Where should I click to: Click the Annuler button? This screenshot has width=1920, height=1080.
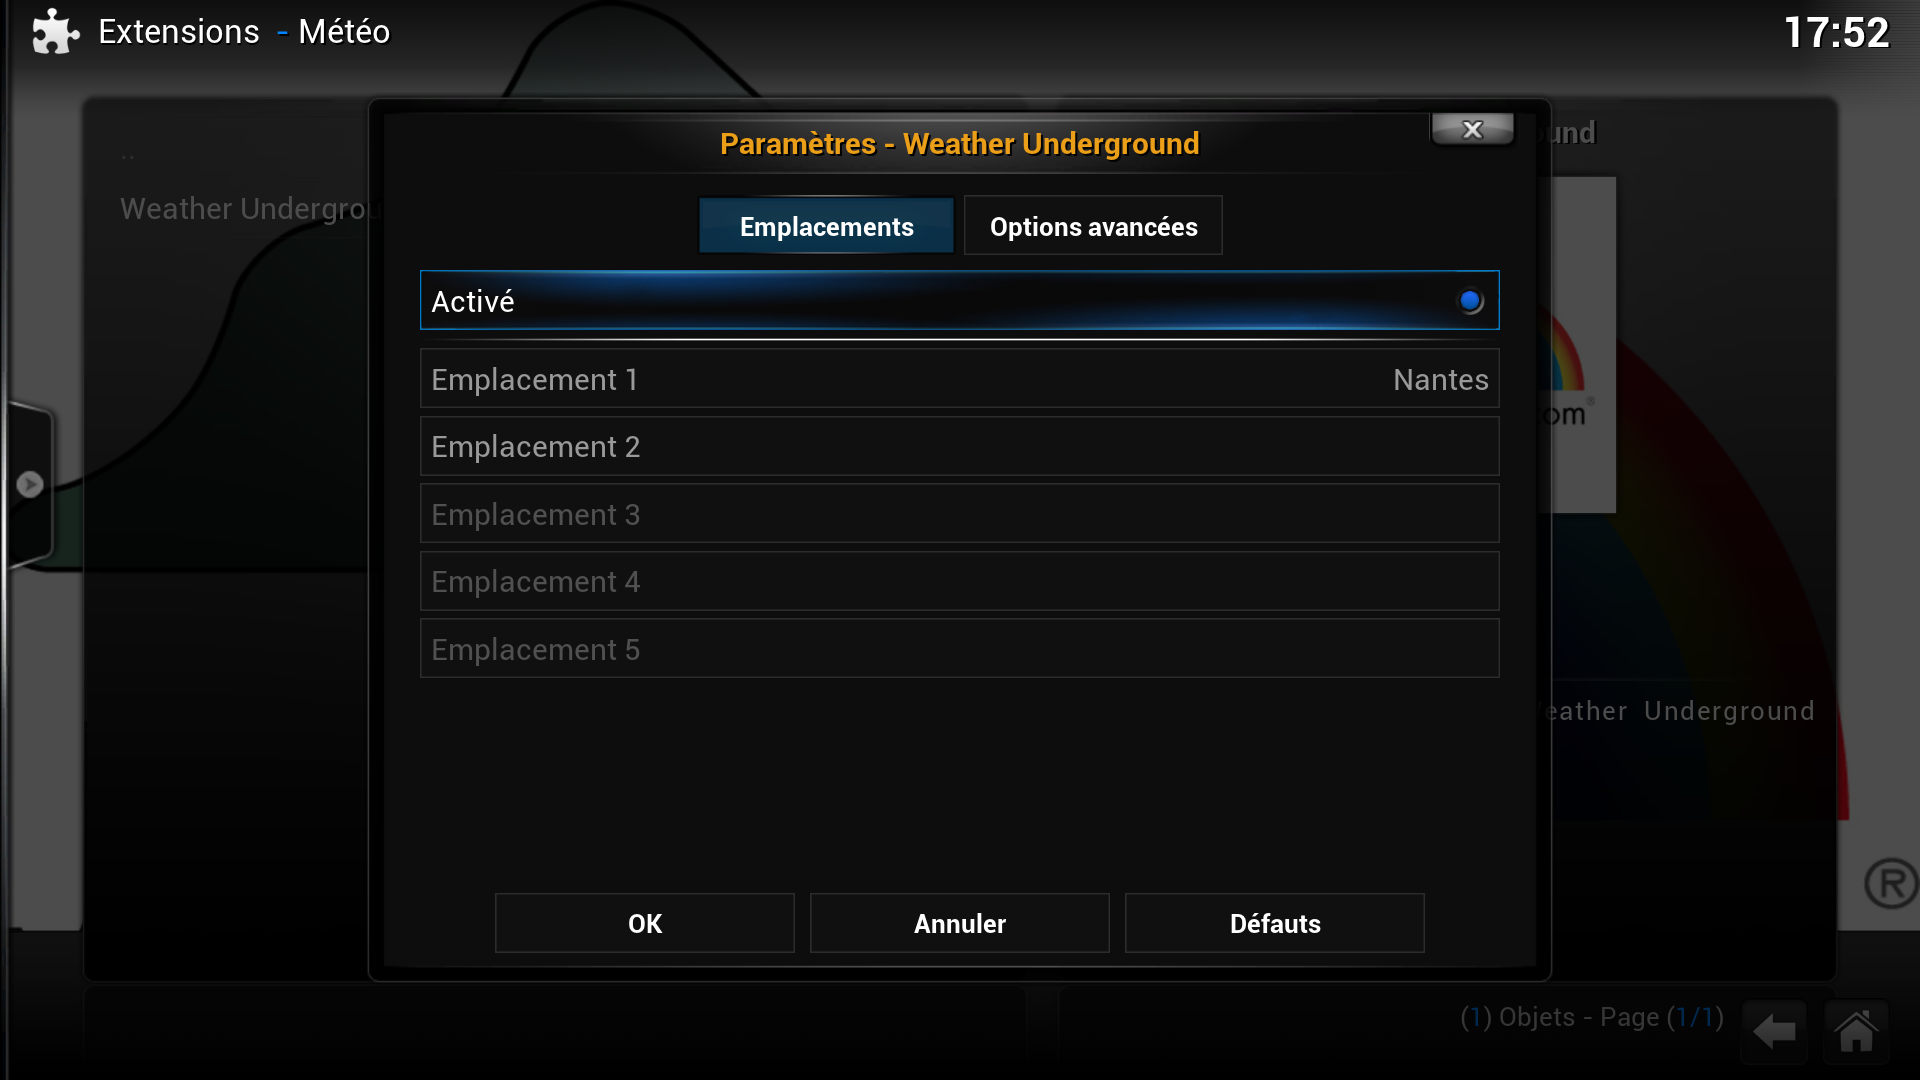click(x=960, y=923)
